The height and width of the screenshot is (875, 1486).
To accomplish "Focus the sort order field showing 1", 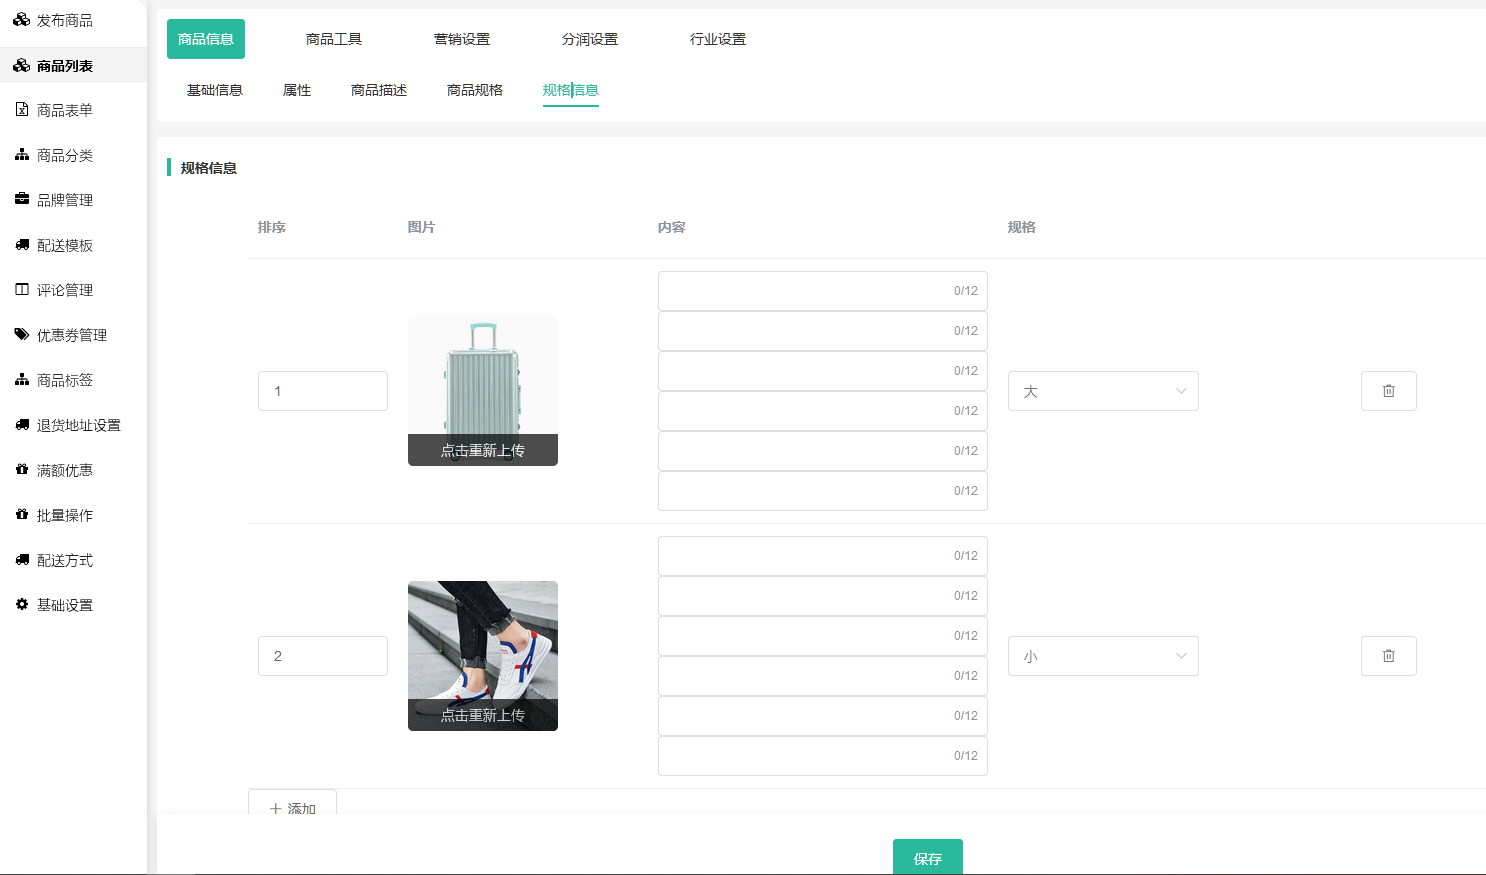I will click(322, 391).
